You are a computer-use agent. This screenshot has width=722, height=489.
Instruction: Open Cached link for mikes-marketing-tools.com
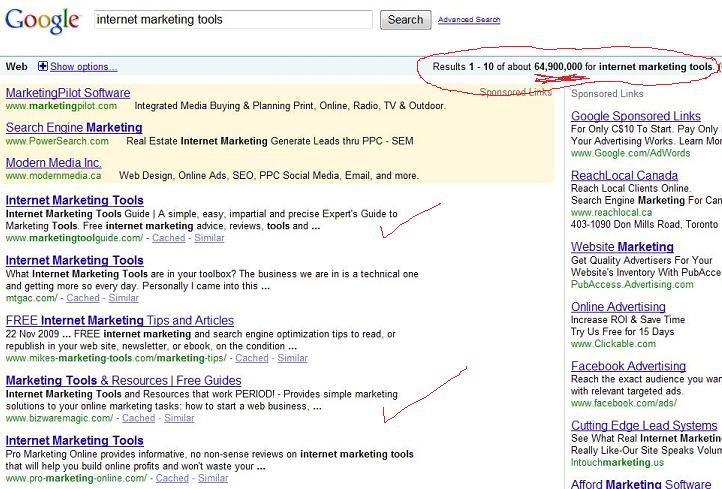tap(252, 358)
